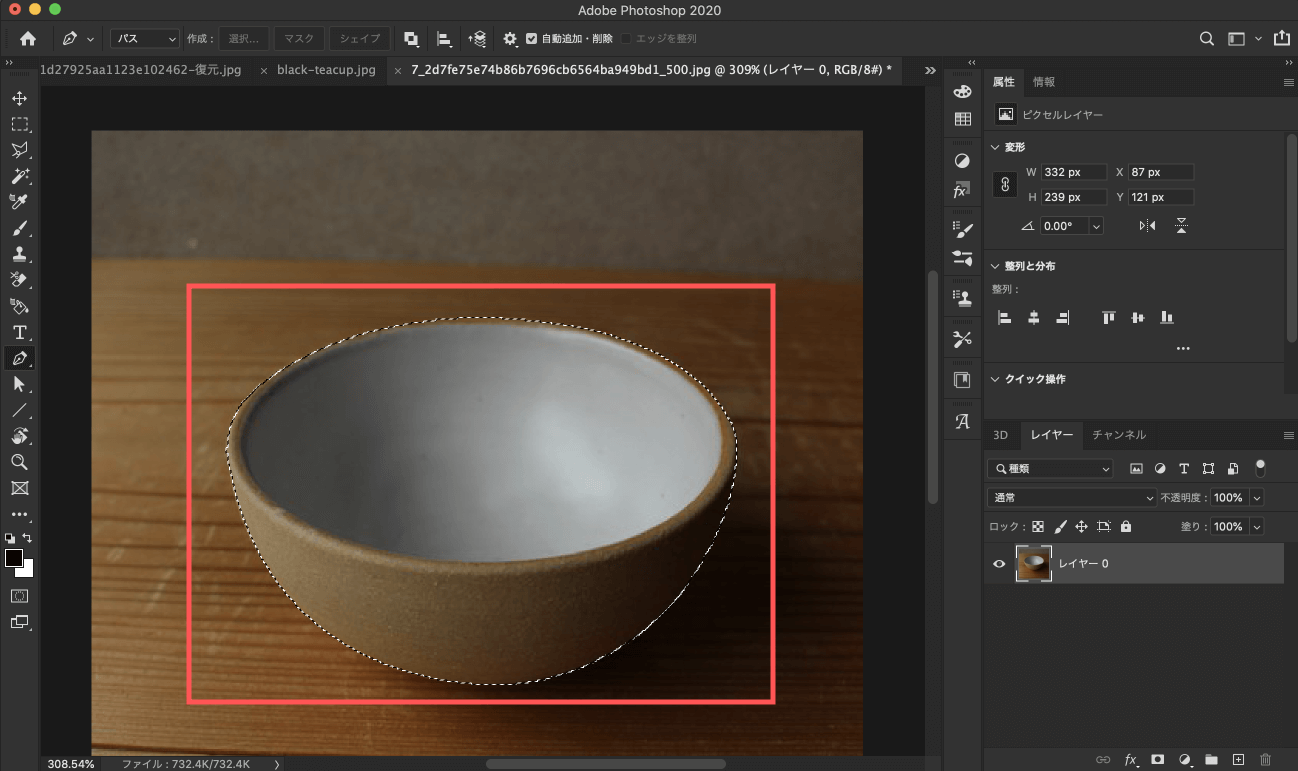The height and width of the screenshot is (771, 1298).
Task: Toggle lock transparent pixels
Action: pos(1038,526)
